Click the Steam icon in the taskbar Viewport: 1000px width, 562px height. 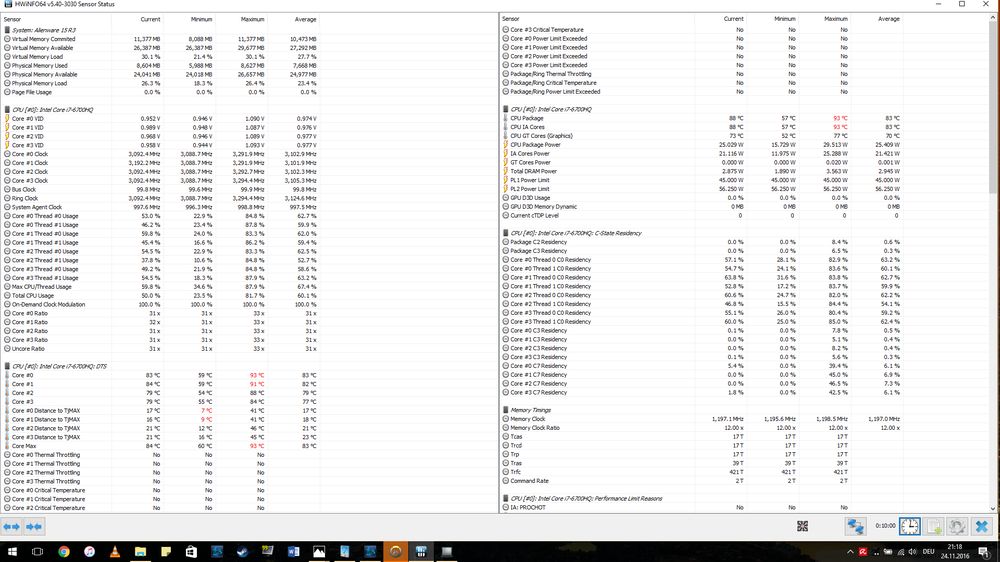coord(241,551)
